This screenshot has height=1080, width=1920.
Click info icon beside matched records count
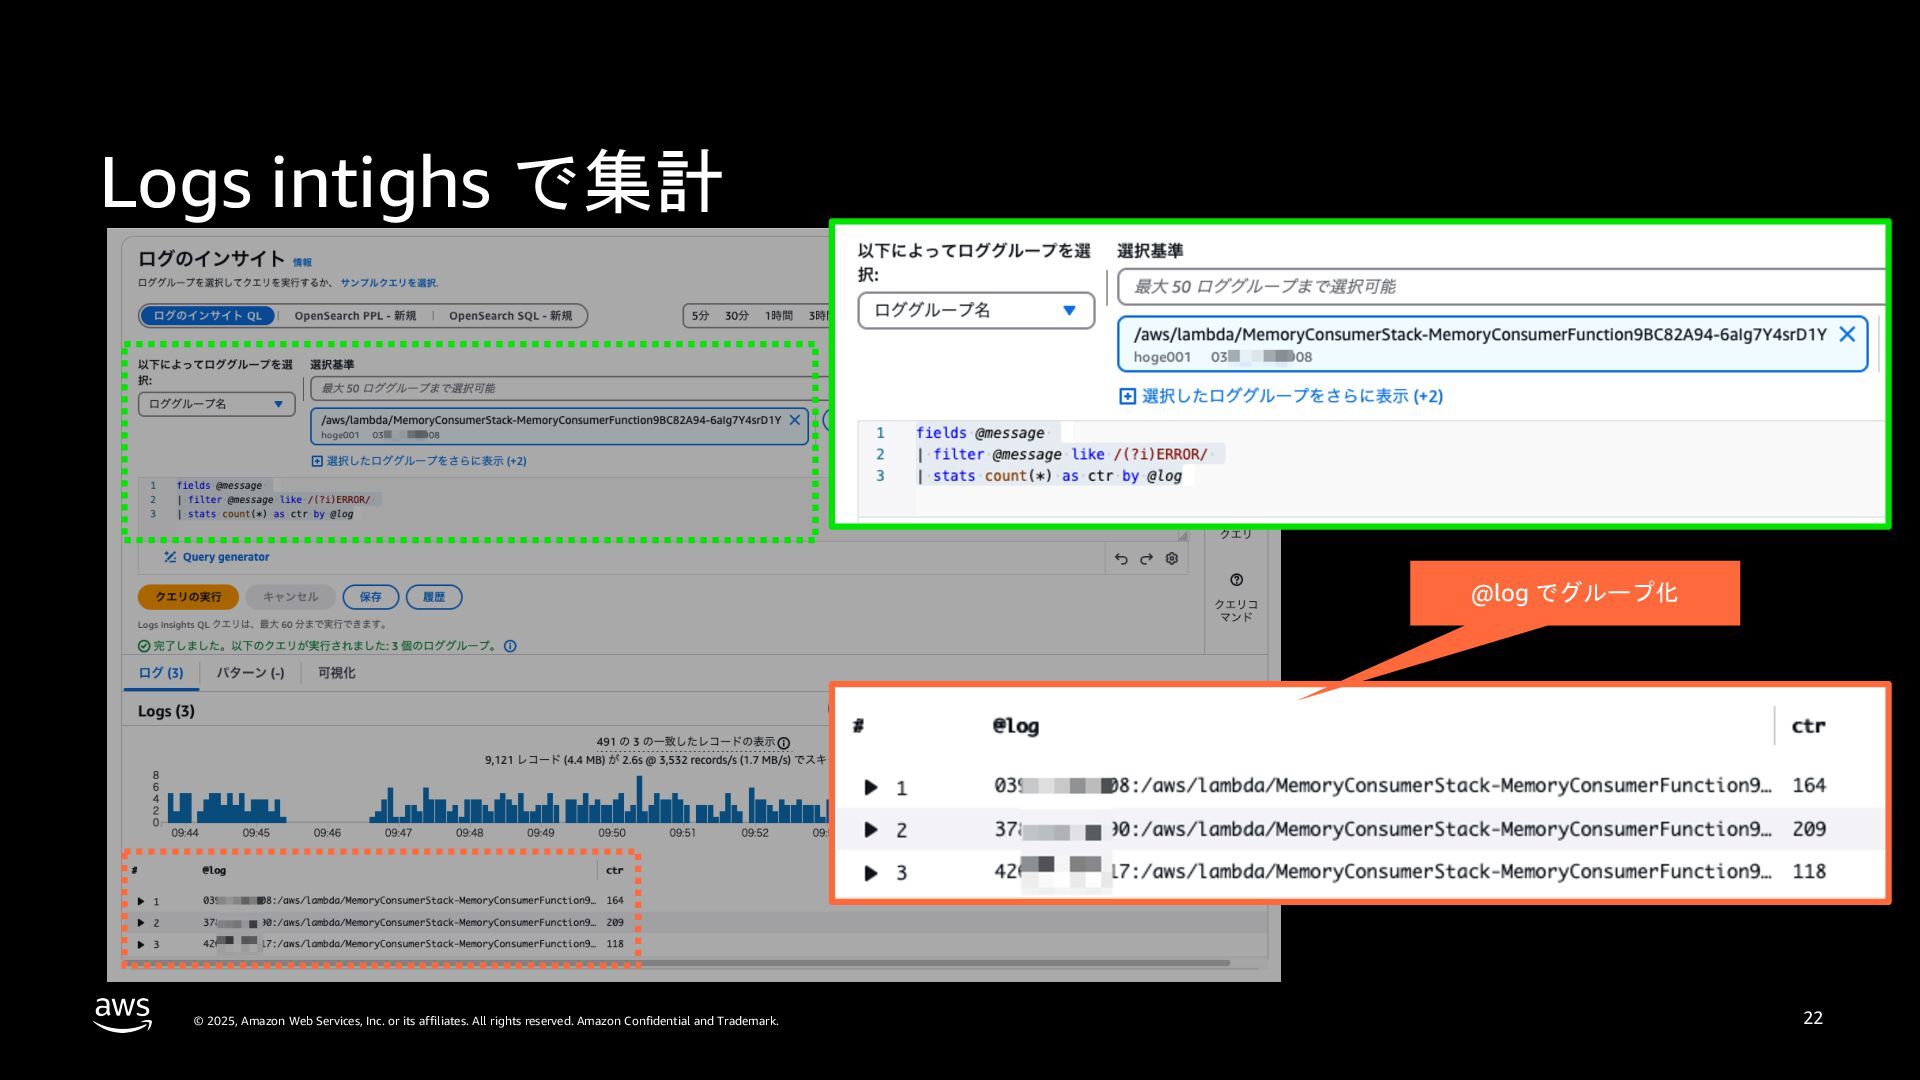783,743
